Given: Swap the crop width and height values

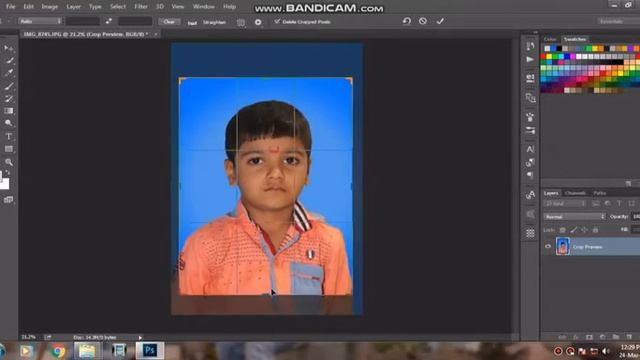Looking at the screenshot, I should tap(109, 21).
